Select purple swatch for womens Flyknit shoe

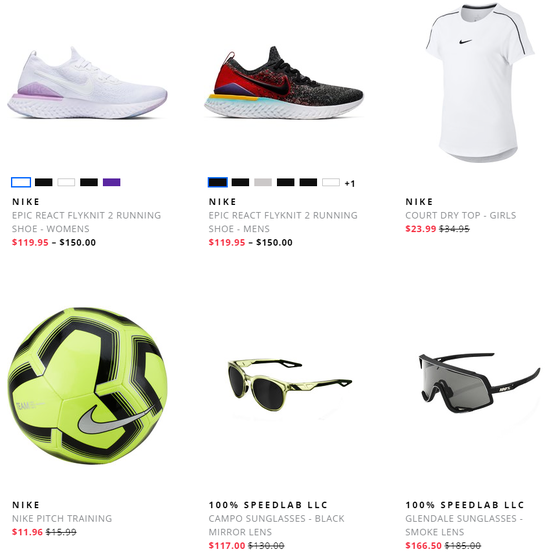[111, 182]
